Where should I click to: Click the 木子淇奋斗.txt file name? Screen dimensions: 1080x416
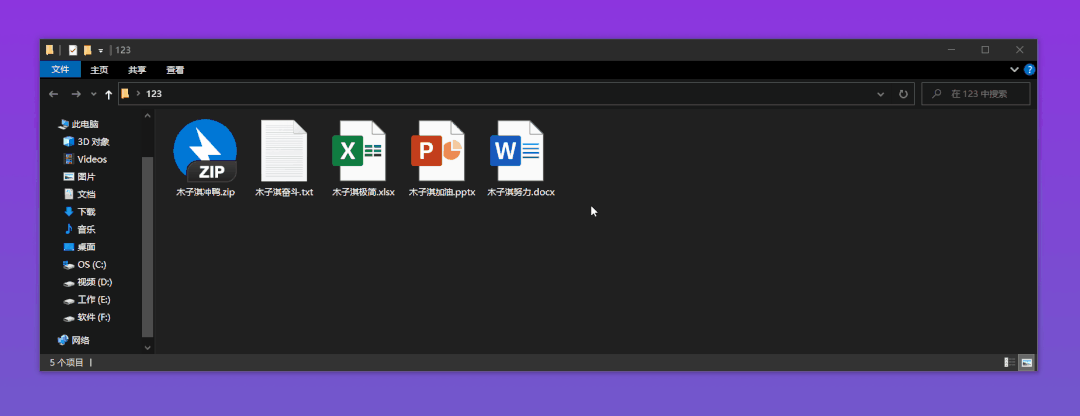point(284,192)
